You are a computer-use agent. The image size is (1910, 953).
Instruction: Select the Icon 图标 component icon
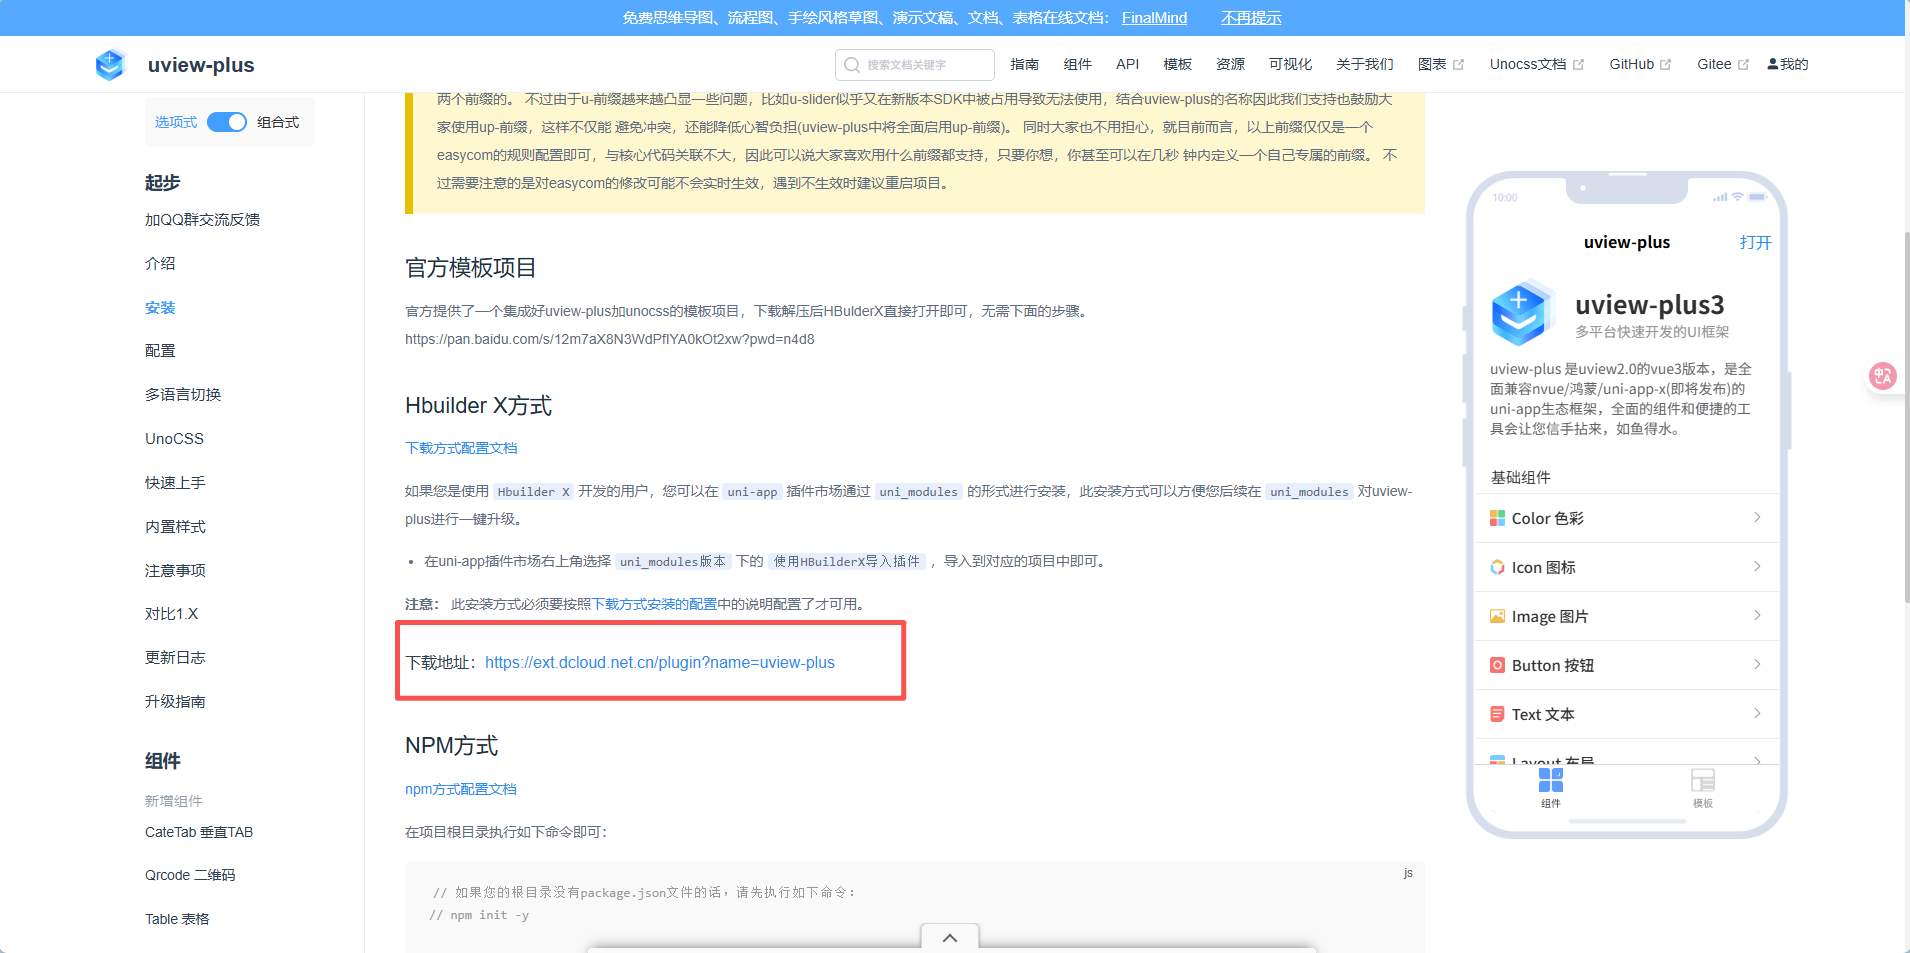pos(1497,567)
